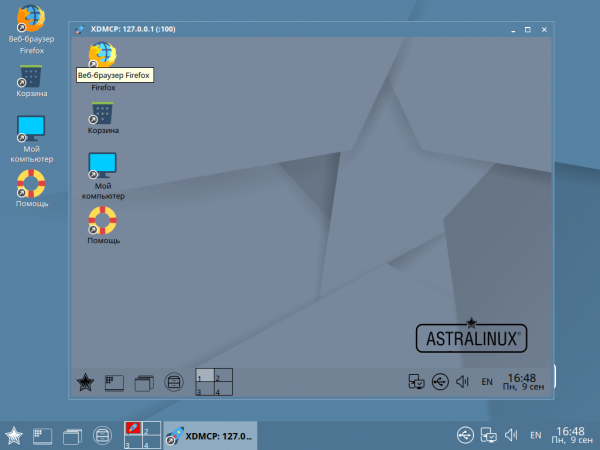Switch to workspace 2 in the remote session pager
The image size is (600, 450).
tap(223, 375)
